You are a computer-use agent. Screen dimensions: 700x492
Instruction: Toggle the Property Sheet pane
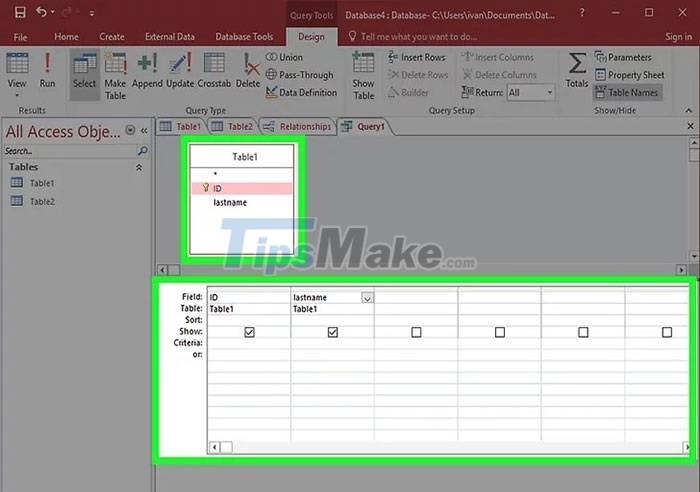[629, 75]
